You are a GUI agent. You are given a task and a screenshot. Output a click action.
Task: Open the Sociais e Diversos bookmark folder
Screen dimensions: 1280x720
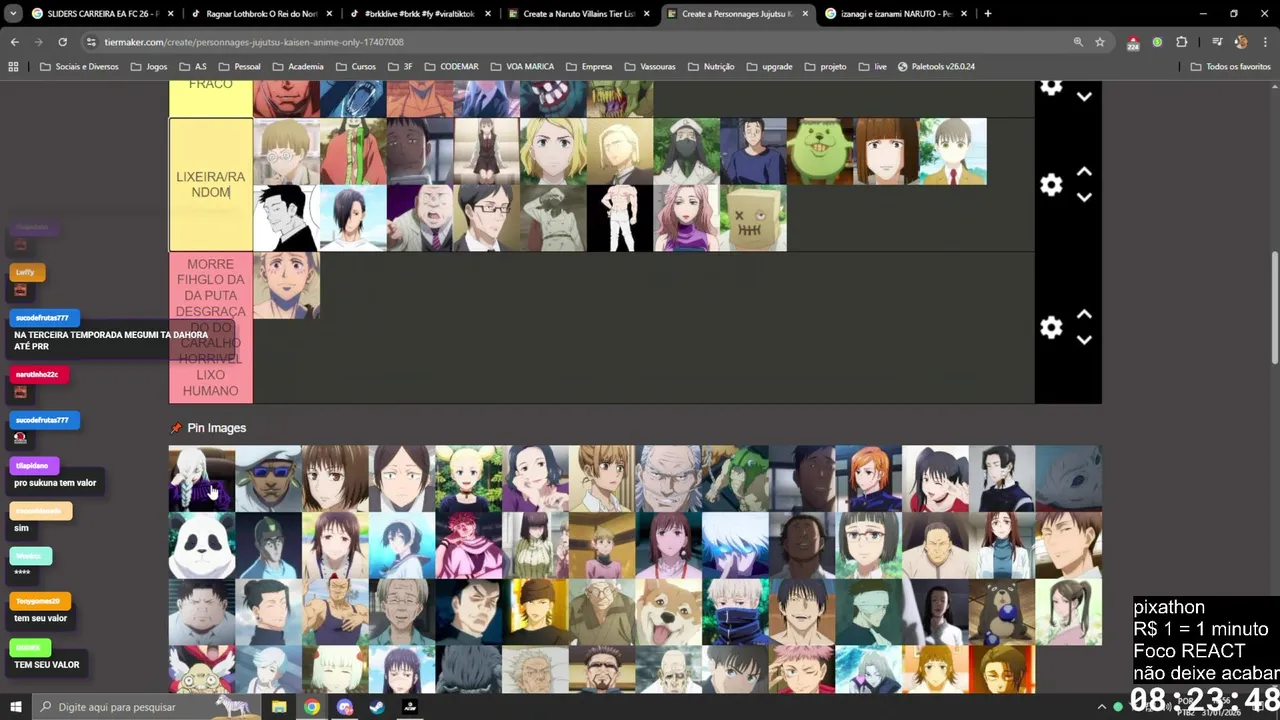click(79, 66)
